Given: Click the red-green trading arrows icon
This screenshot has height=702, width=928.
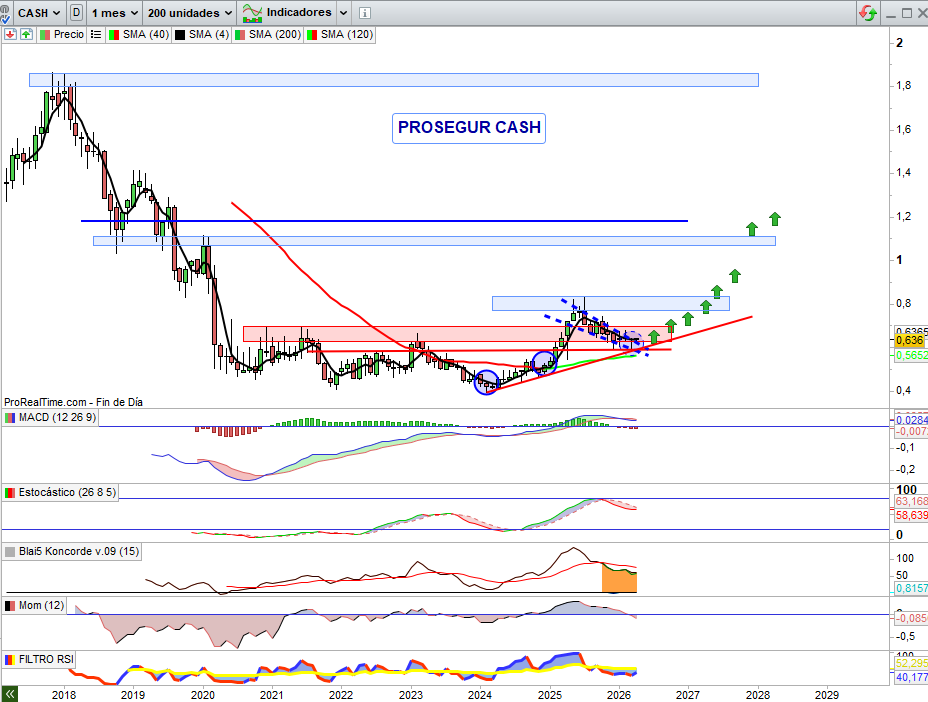Looking at the screenshot, I should click(868, 12).
